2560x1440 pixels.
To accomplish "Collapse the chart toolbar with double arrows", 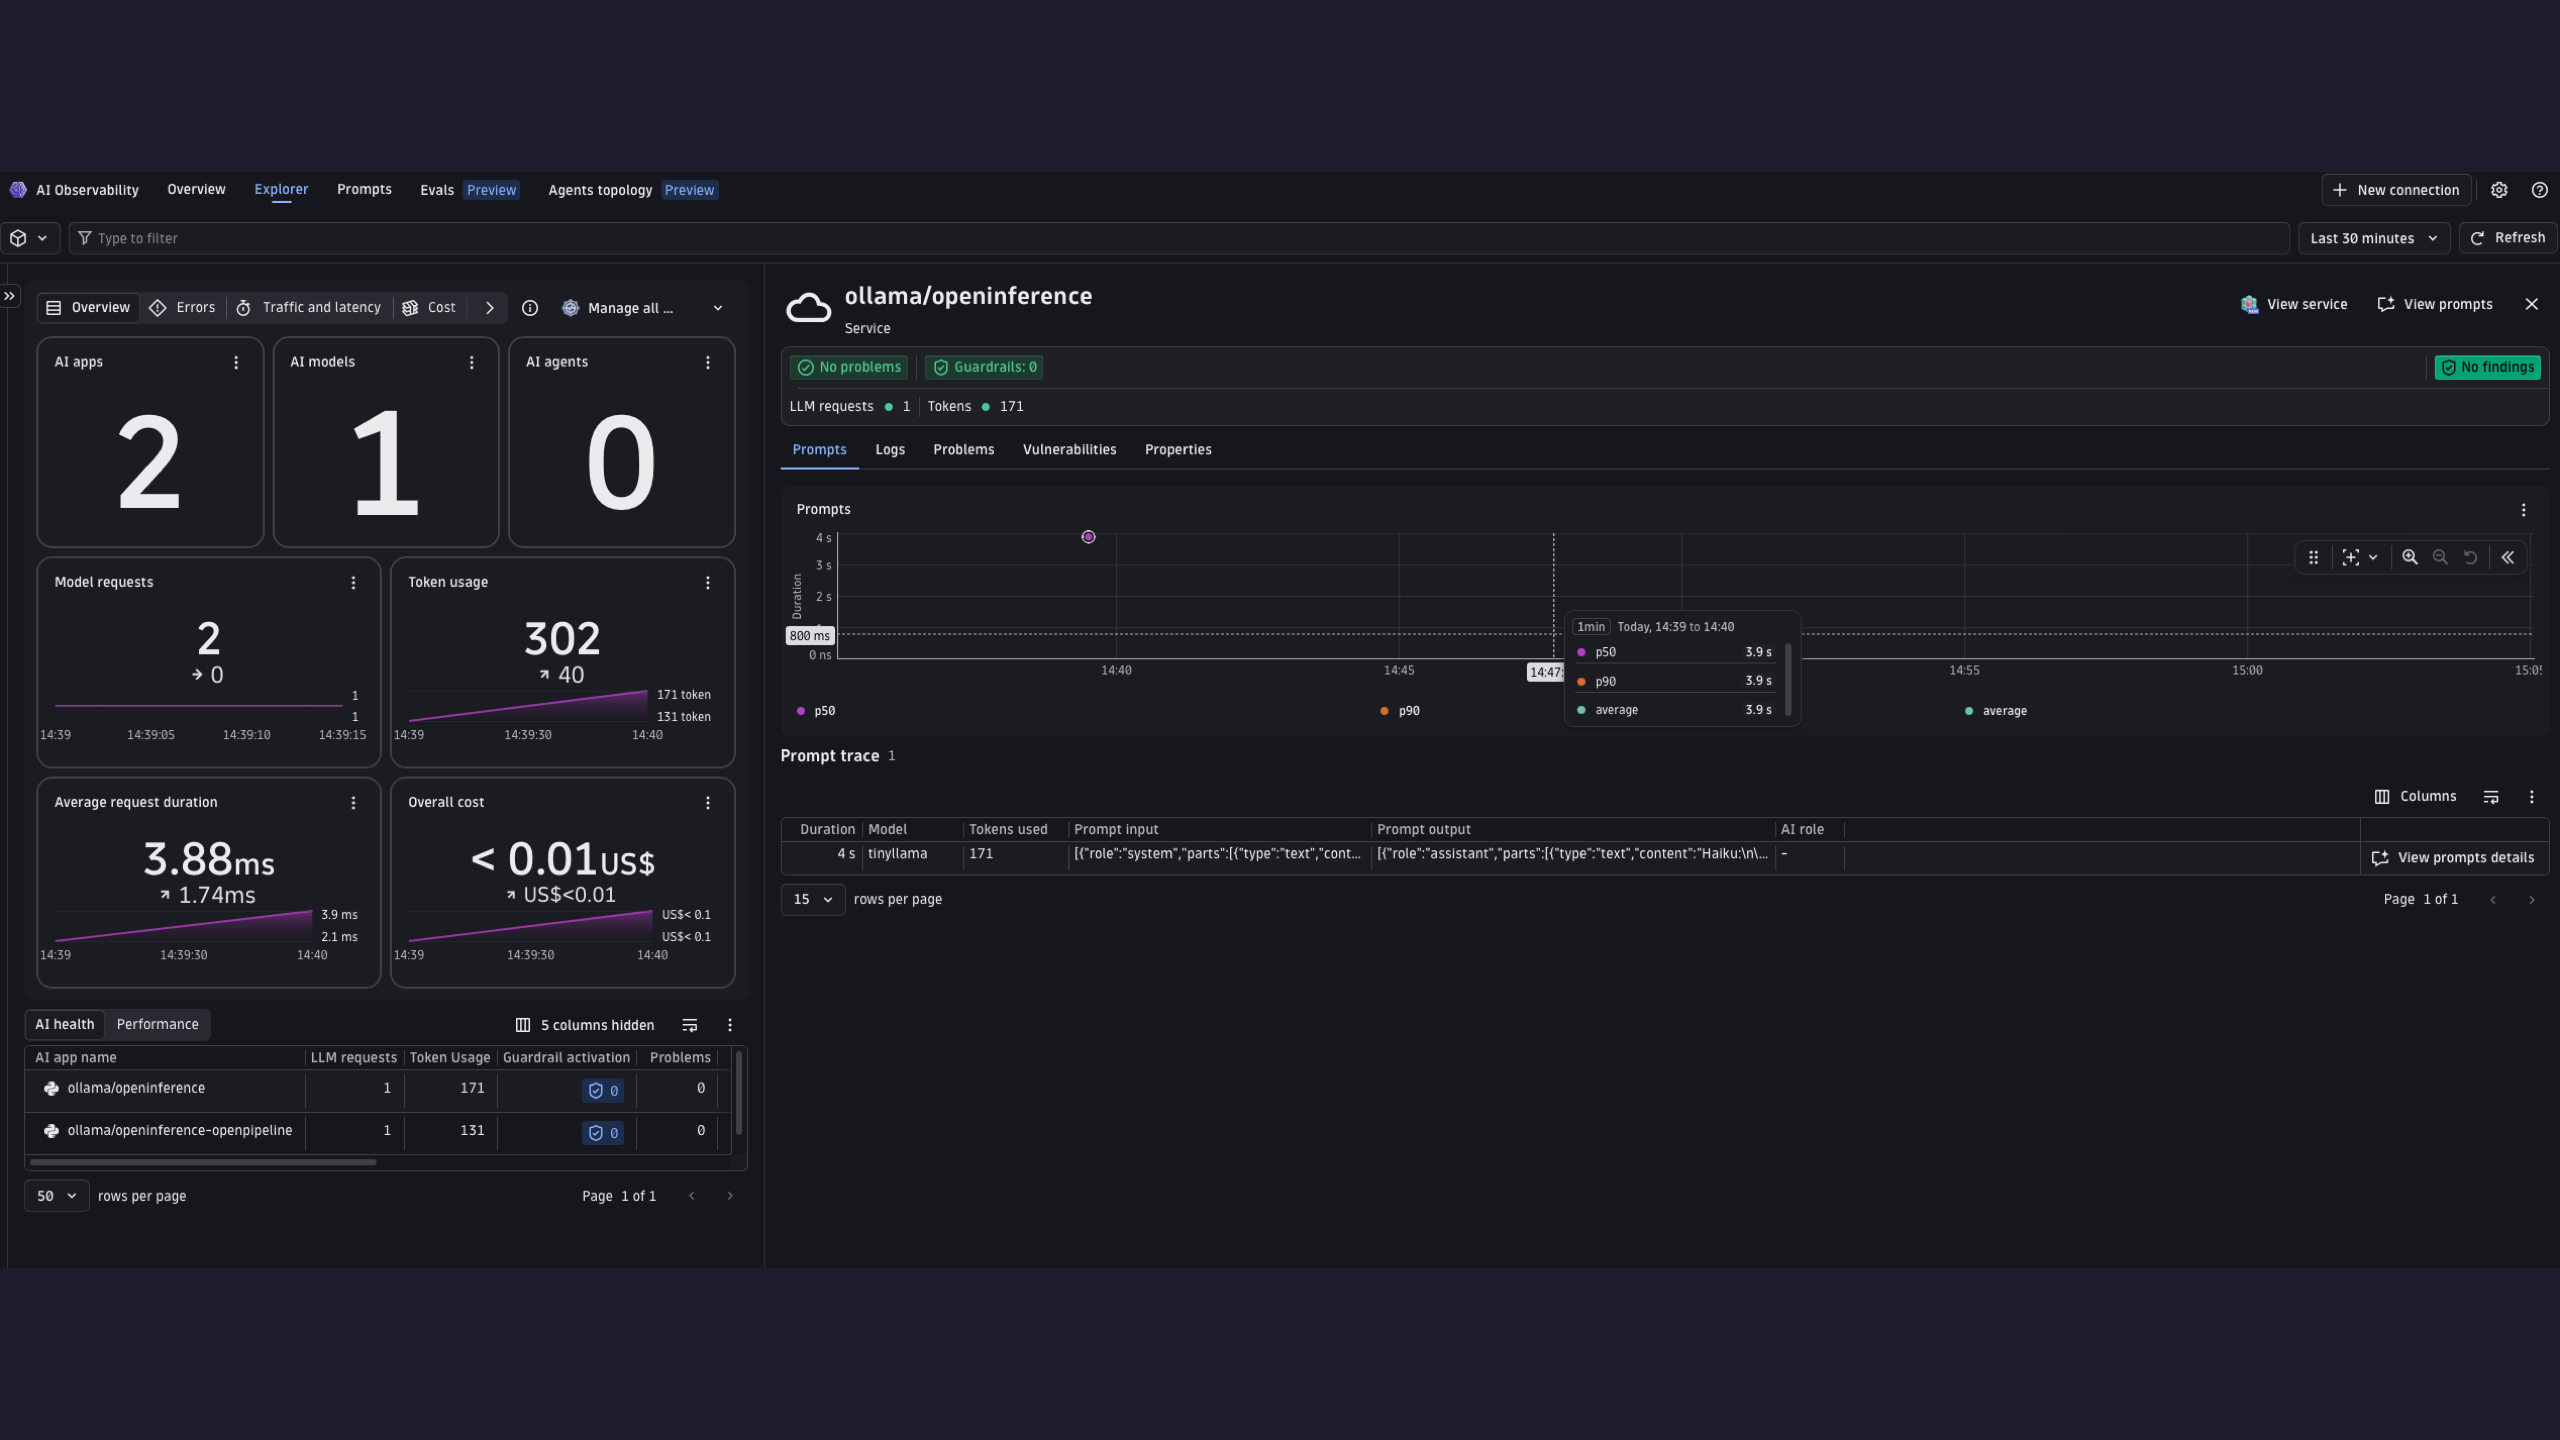I will click(x=2508, y=558).
